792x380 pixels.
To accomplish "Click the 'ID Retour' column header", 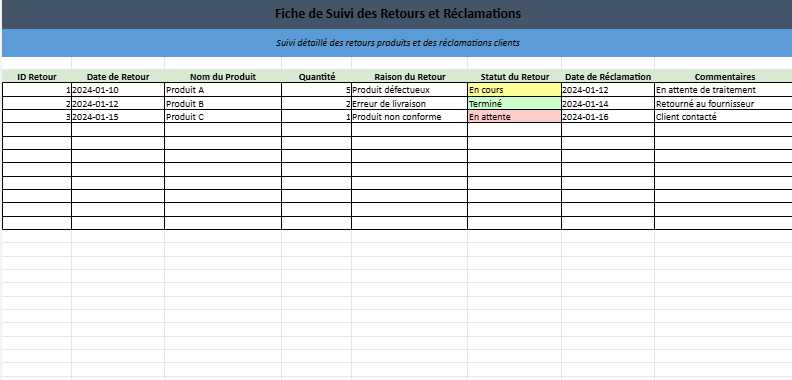I will [37, 77].
